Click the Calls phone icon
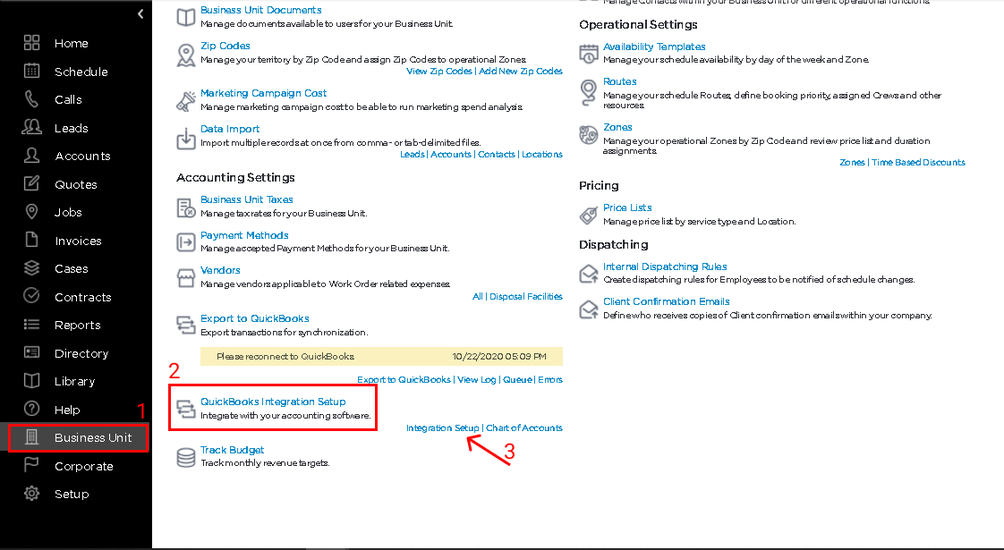Image resolution: width=1004 pixels, height=550 pixels. click(x=31, y=99)
